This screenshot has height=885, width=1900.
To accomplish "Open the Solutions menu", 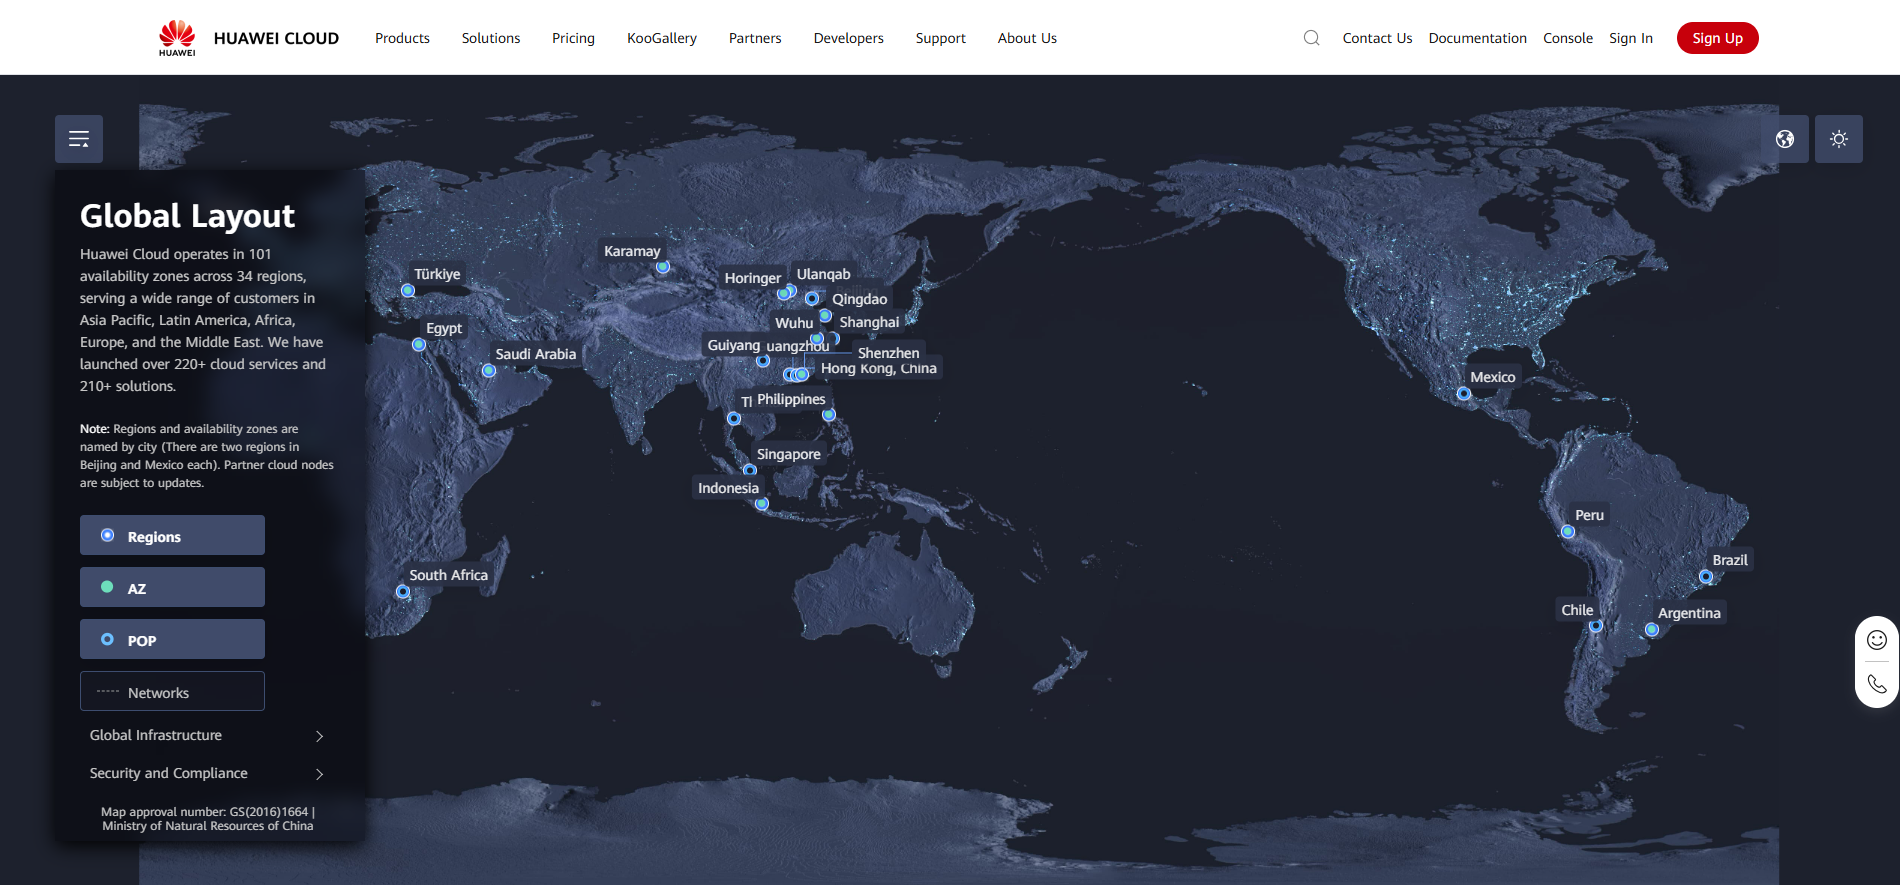I will point(491,38).
